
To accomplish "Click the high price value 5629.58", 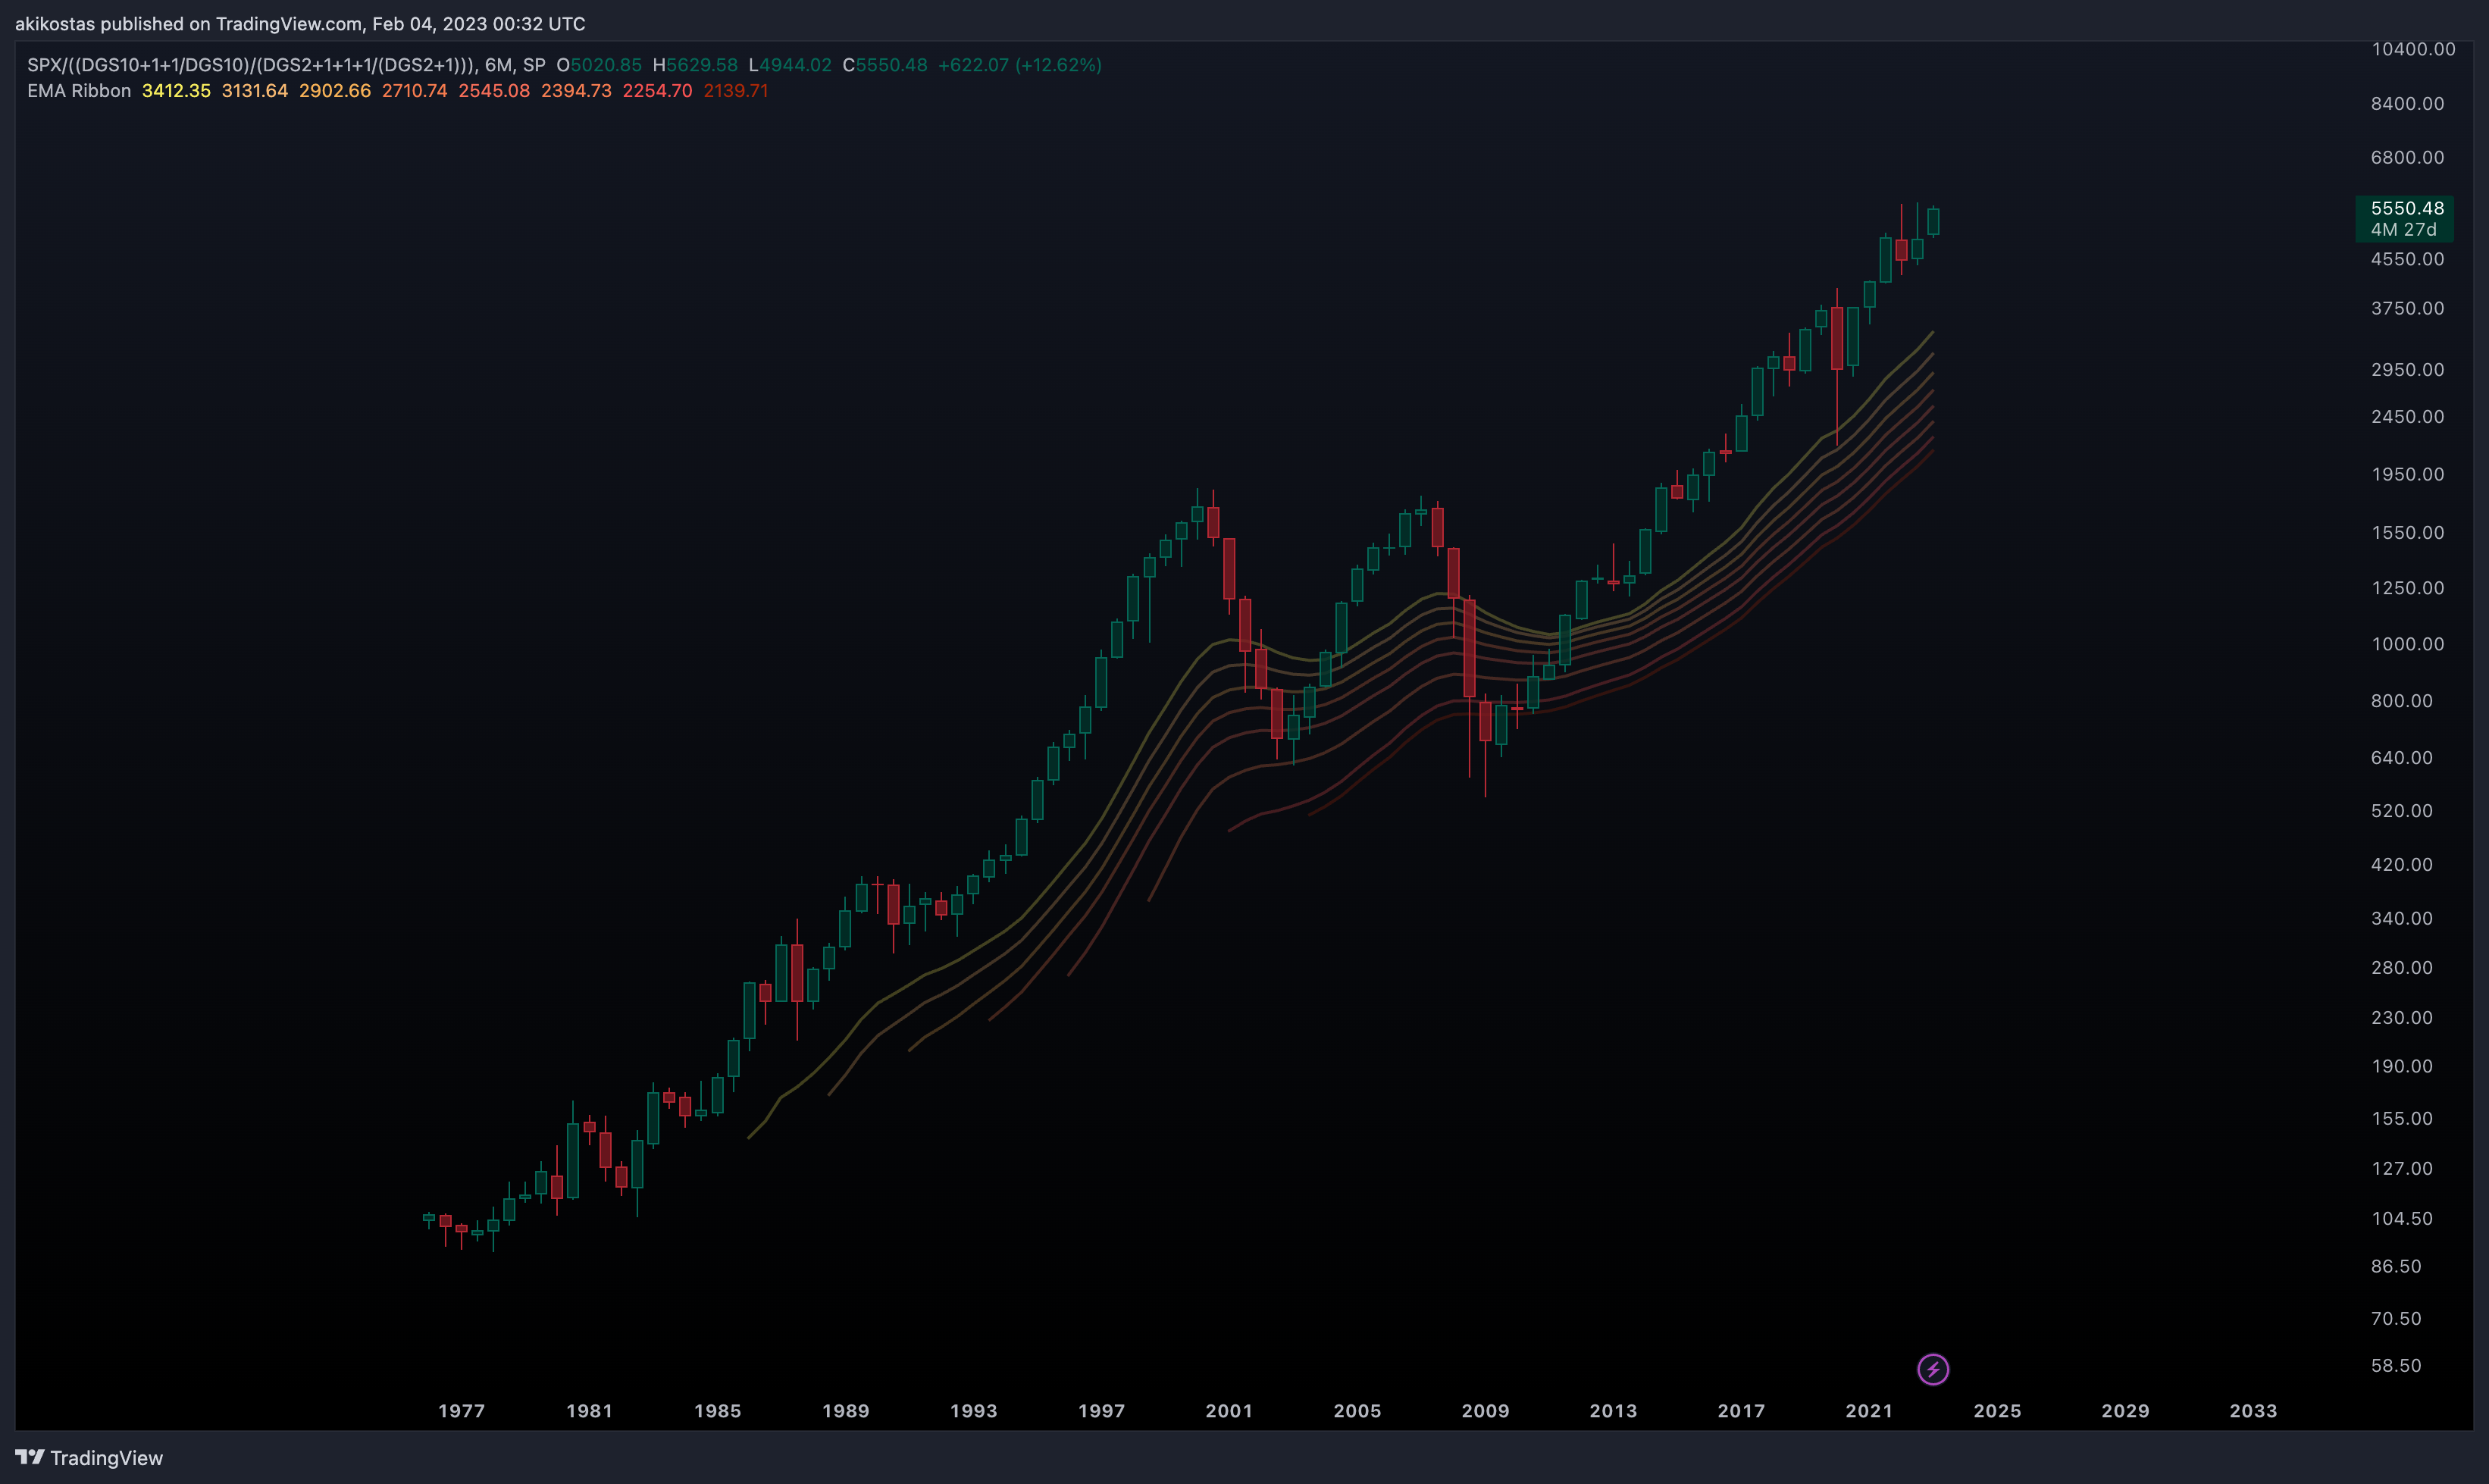I will 702,65.
